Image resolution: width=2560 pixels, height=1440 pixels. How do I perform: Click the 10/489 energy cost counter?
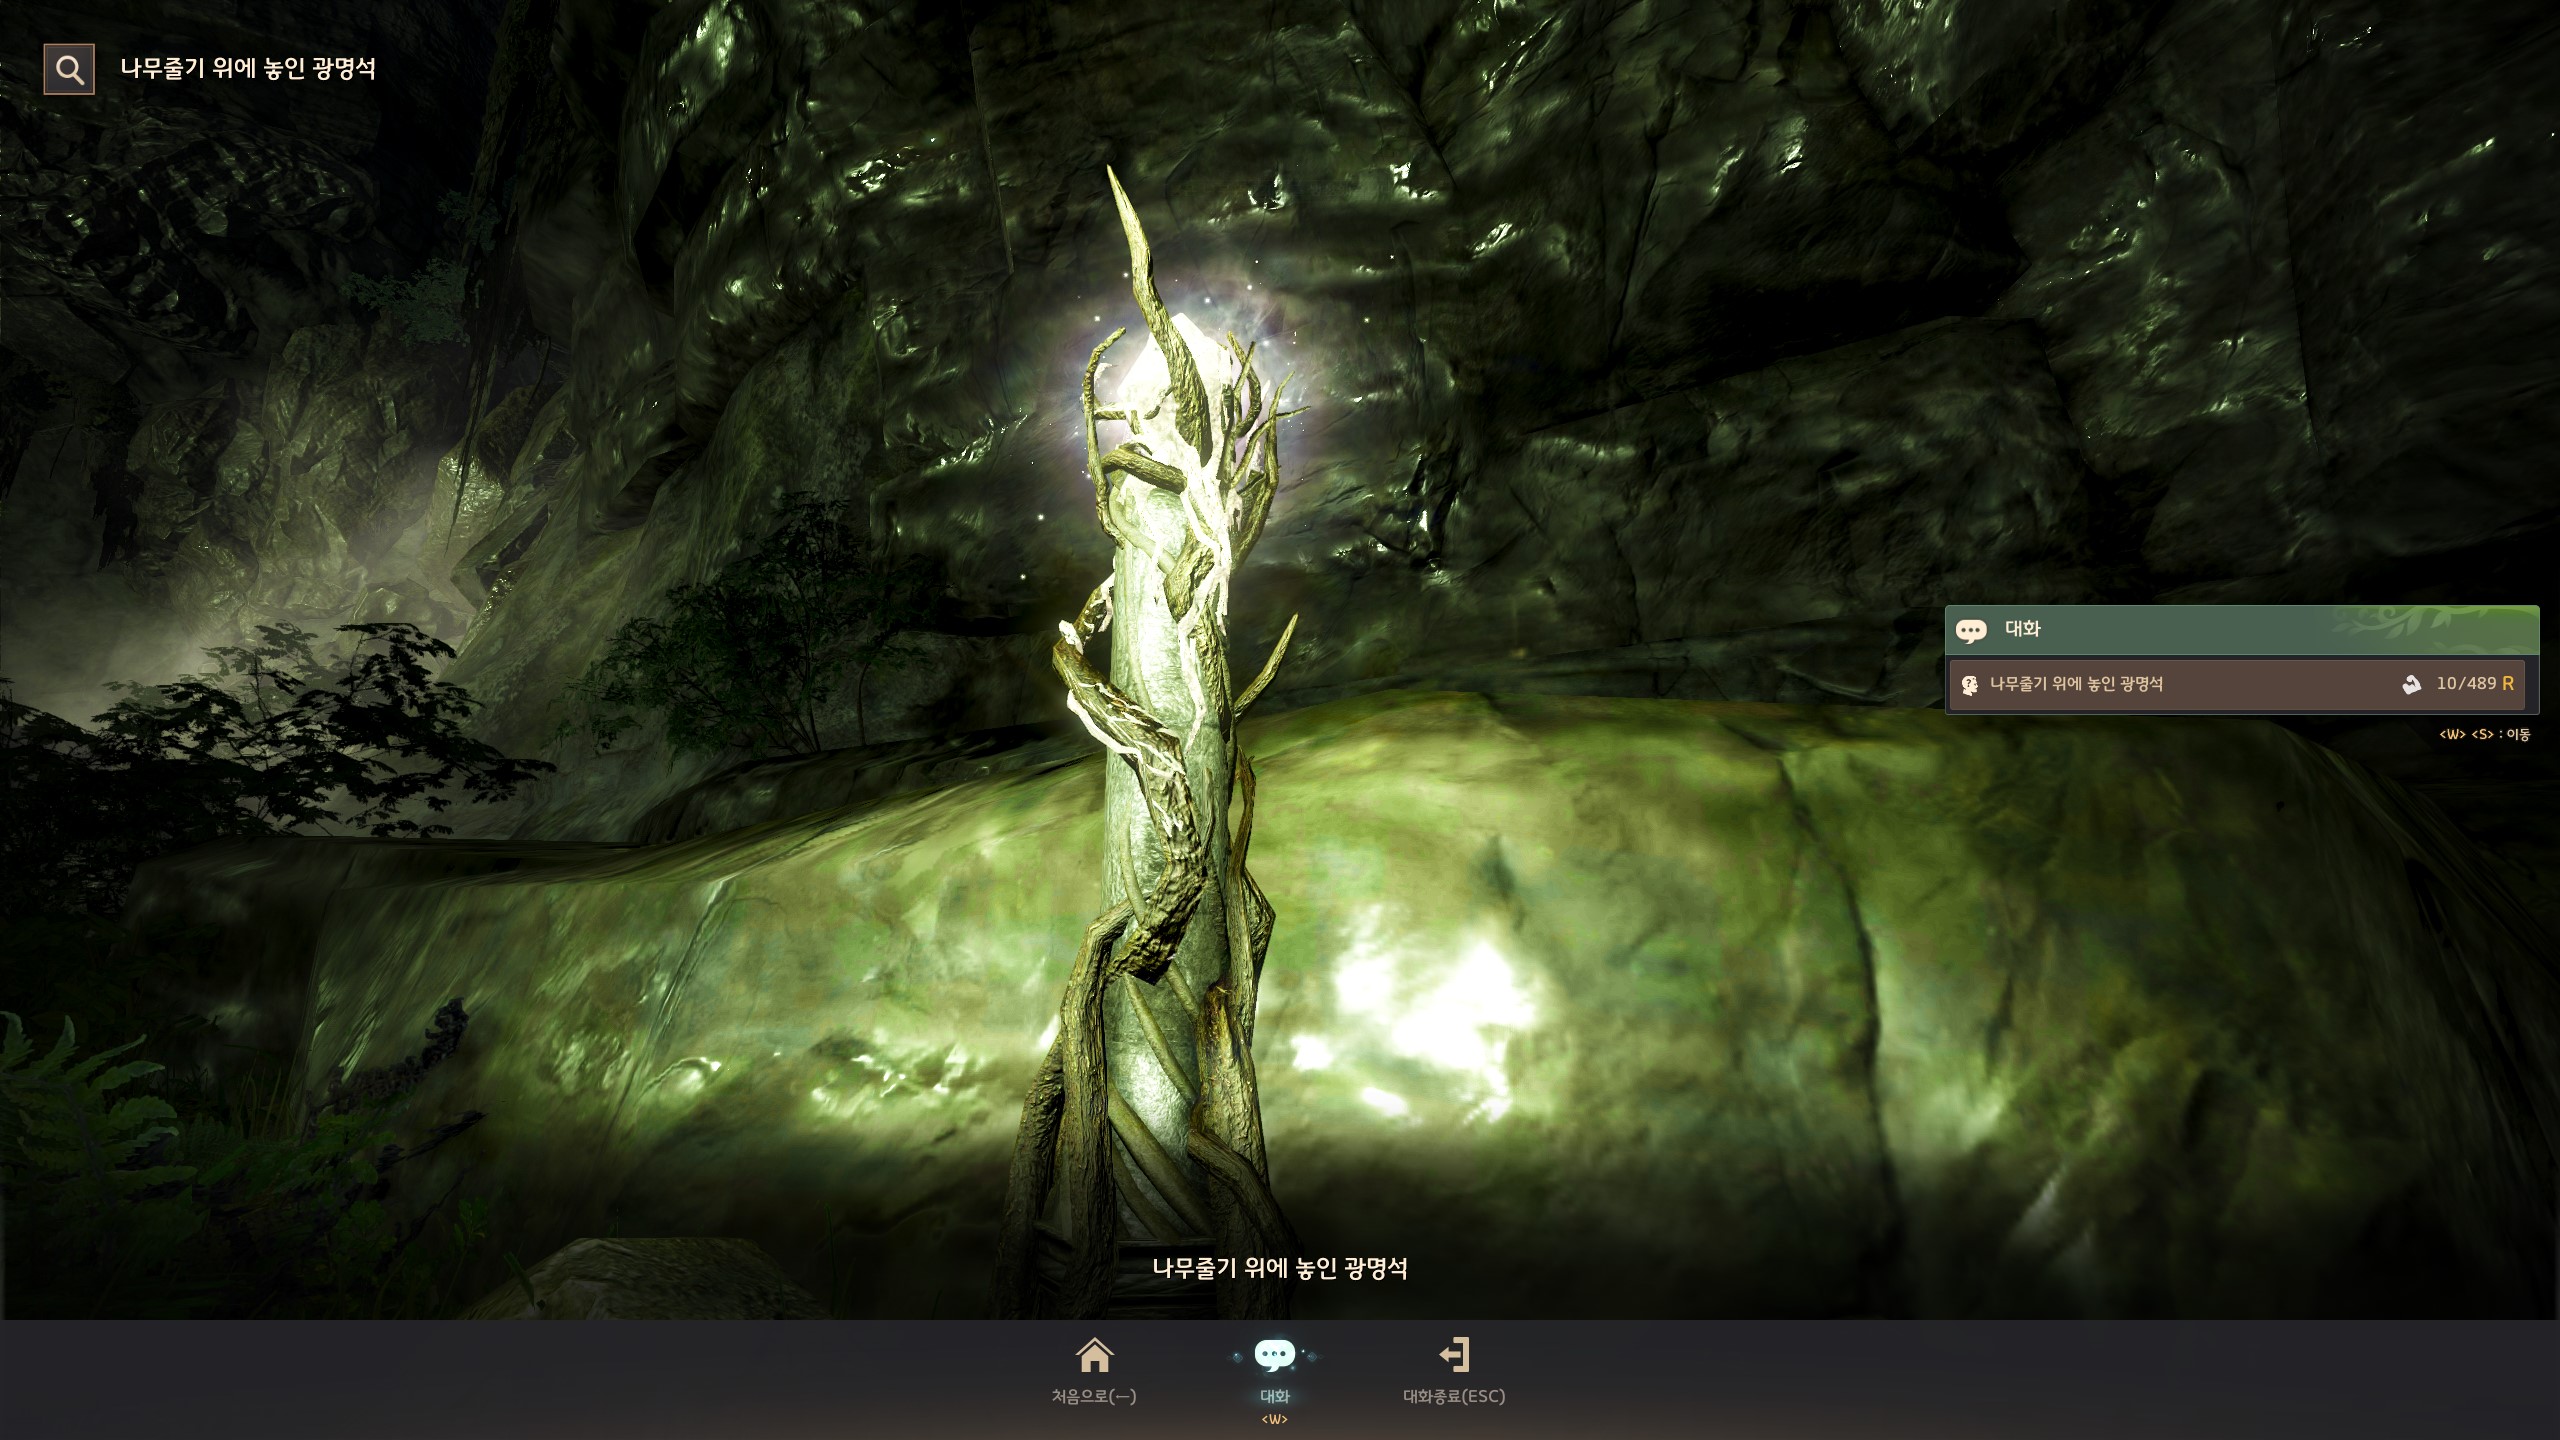point(2466,684)
